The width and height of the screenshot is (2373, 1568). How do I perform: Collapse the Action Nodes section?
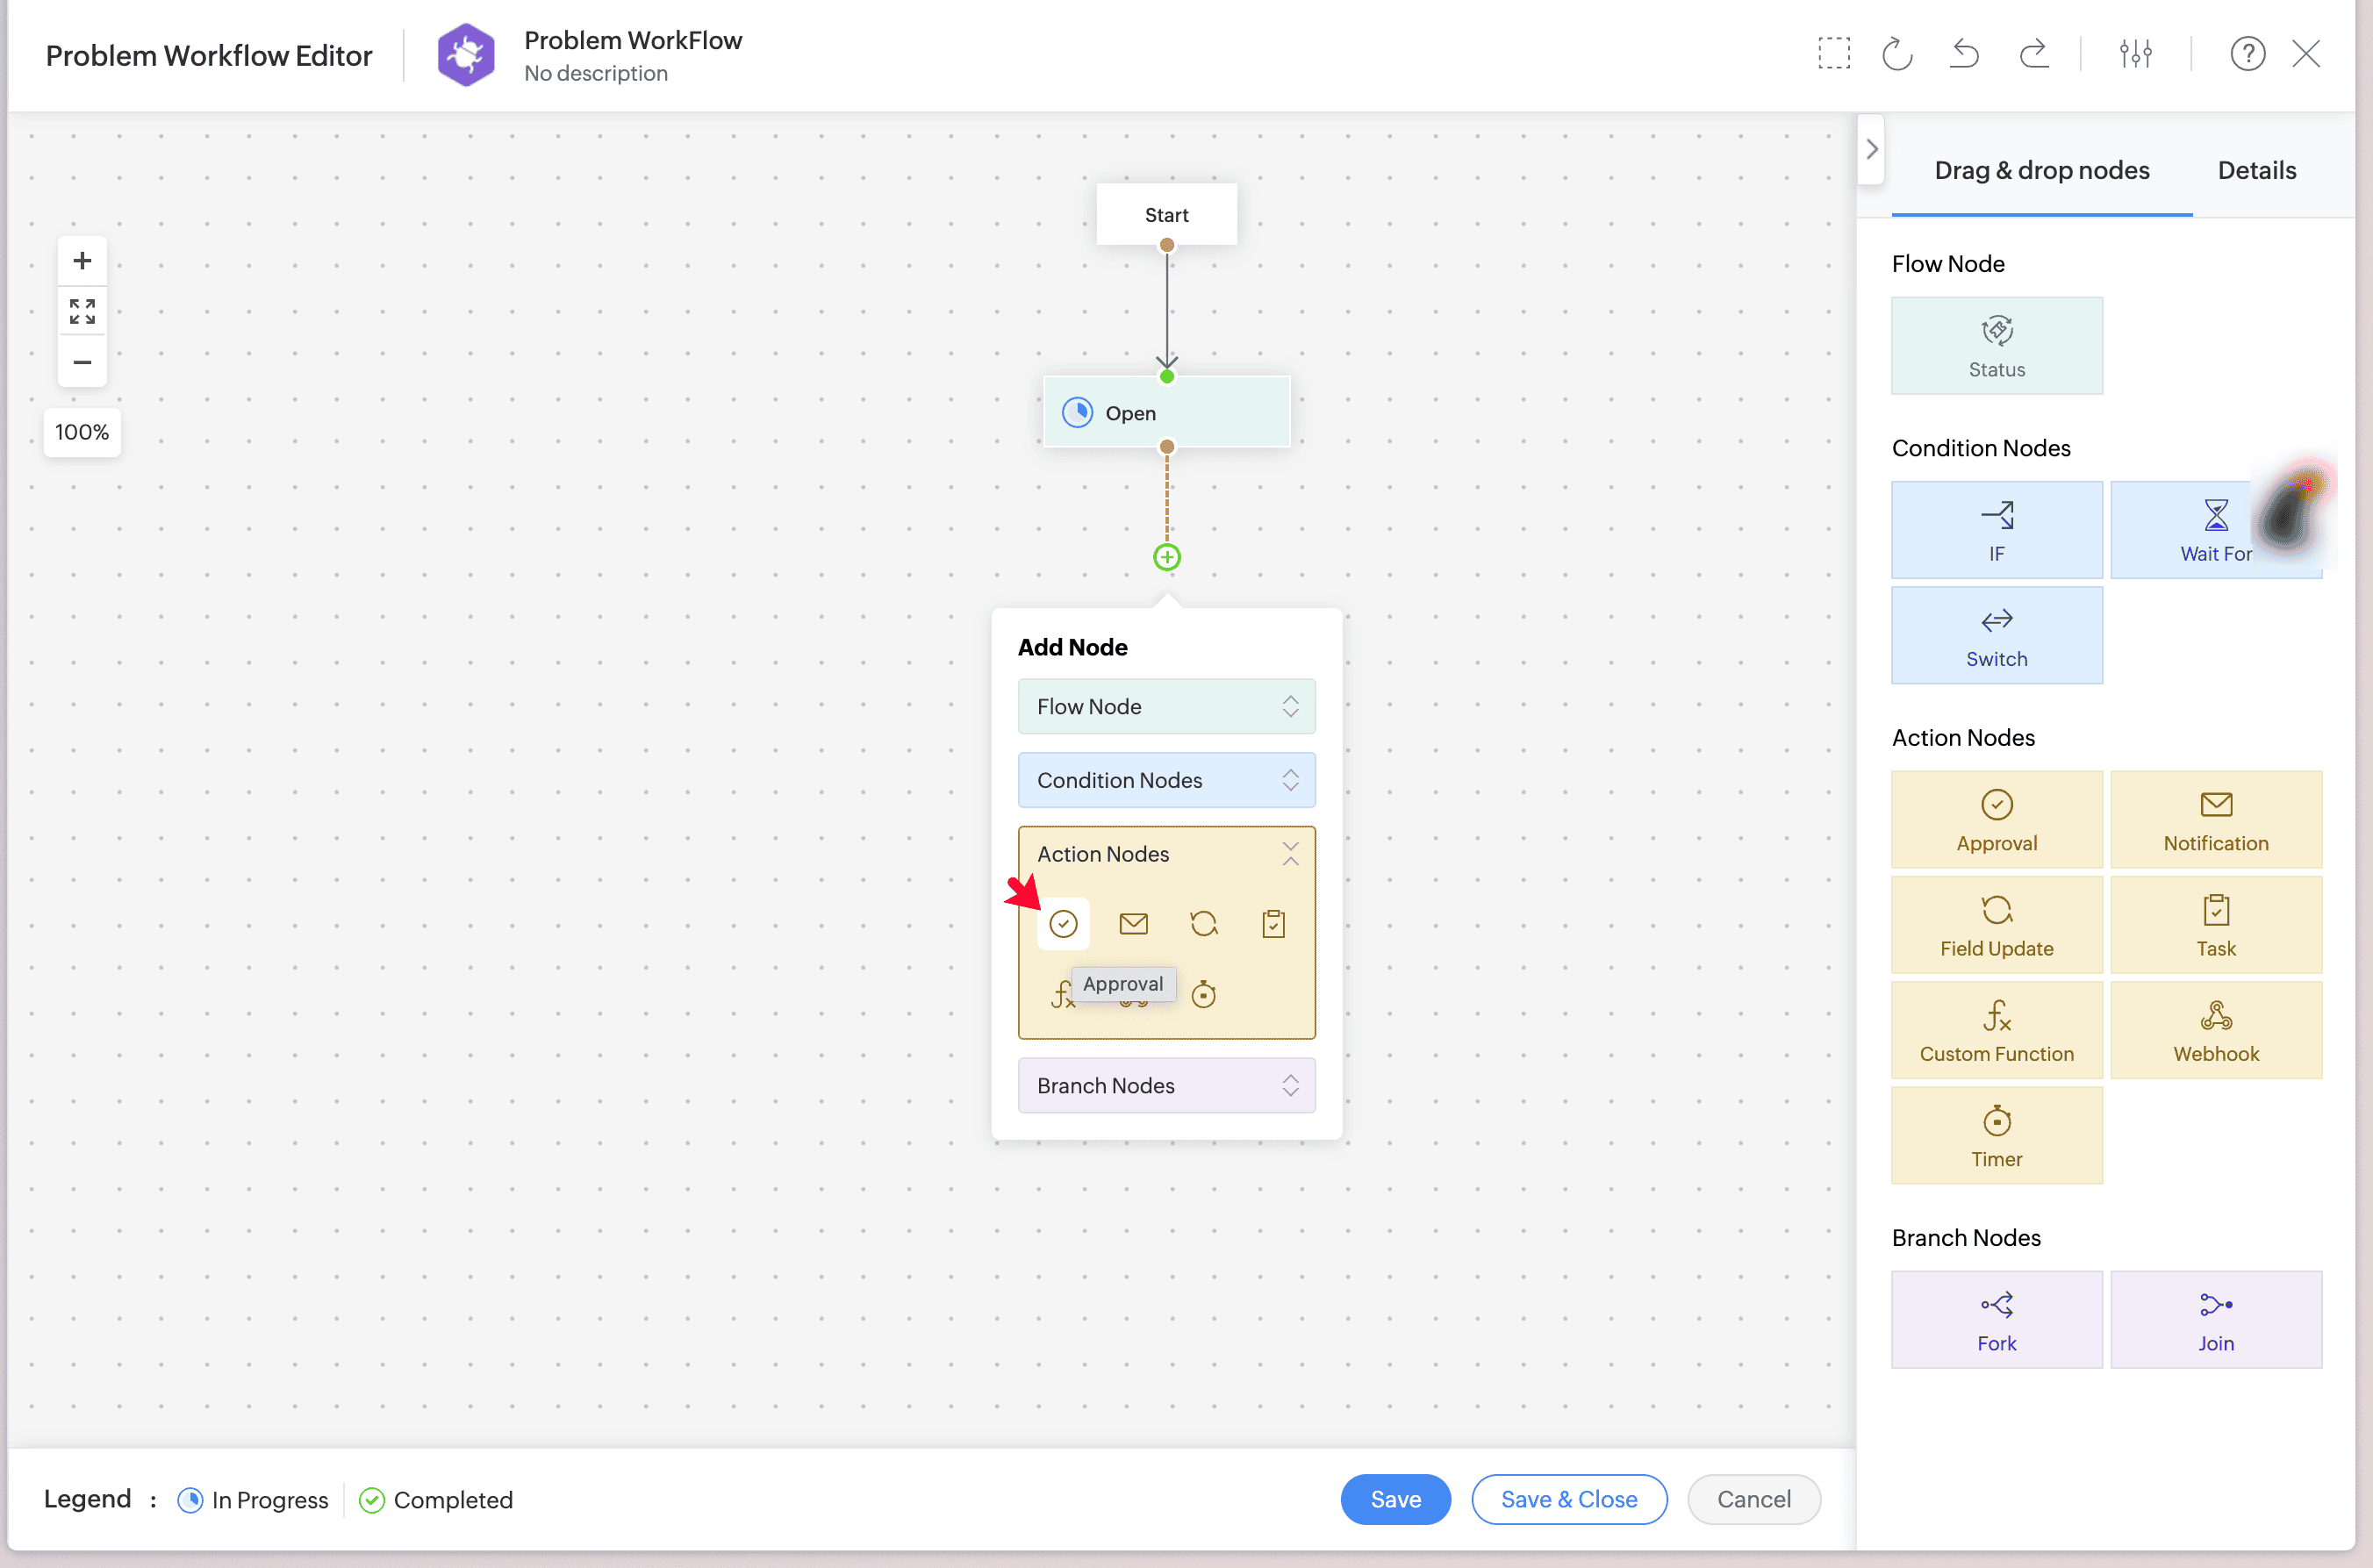point(1290,854)
